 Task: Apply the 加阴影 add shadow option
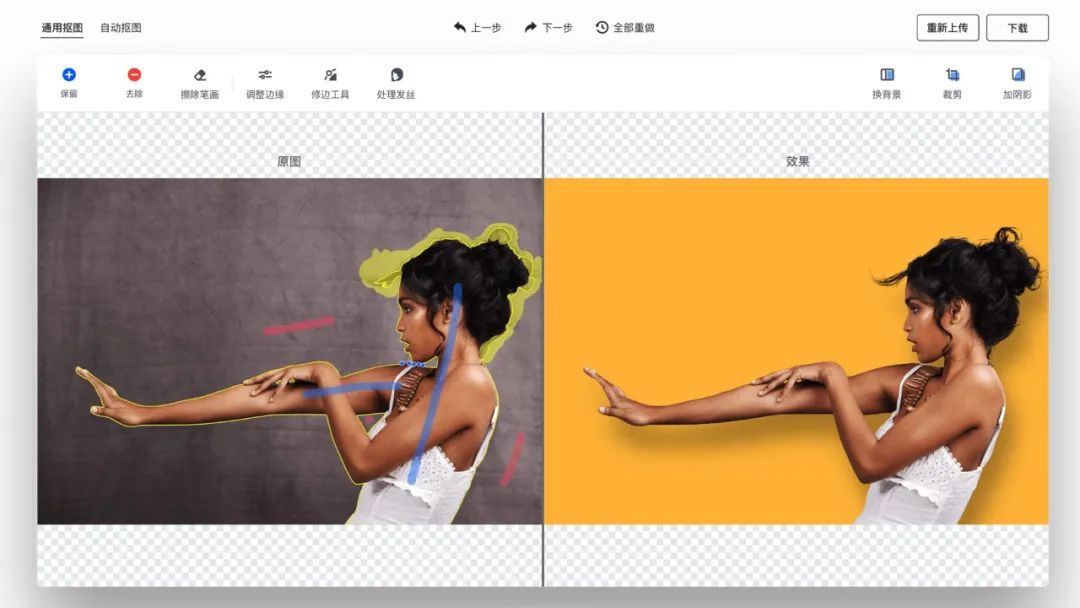pos(1017,83)
